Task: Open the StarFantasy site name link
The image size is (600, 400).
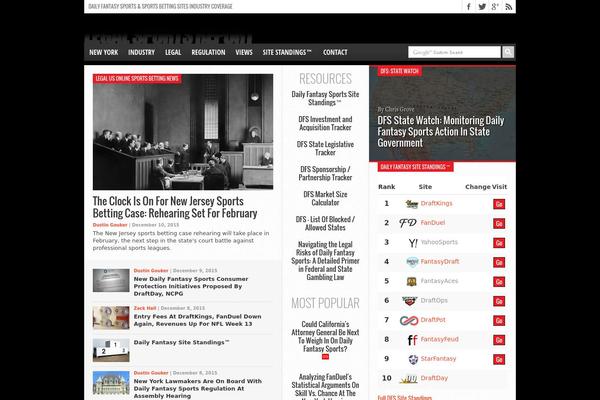Action: click(438, 359)
